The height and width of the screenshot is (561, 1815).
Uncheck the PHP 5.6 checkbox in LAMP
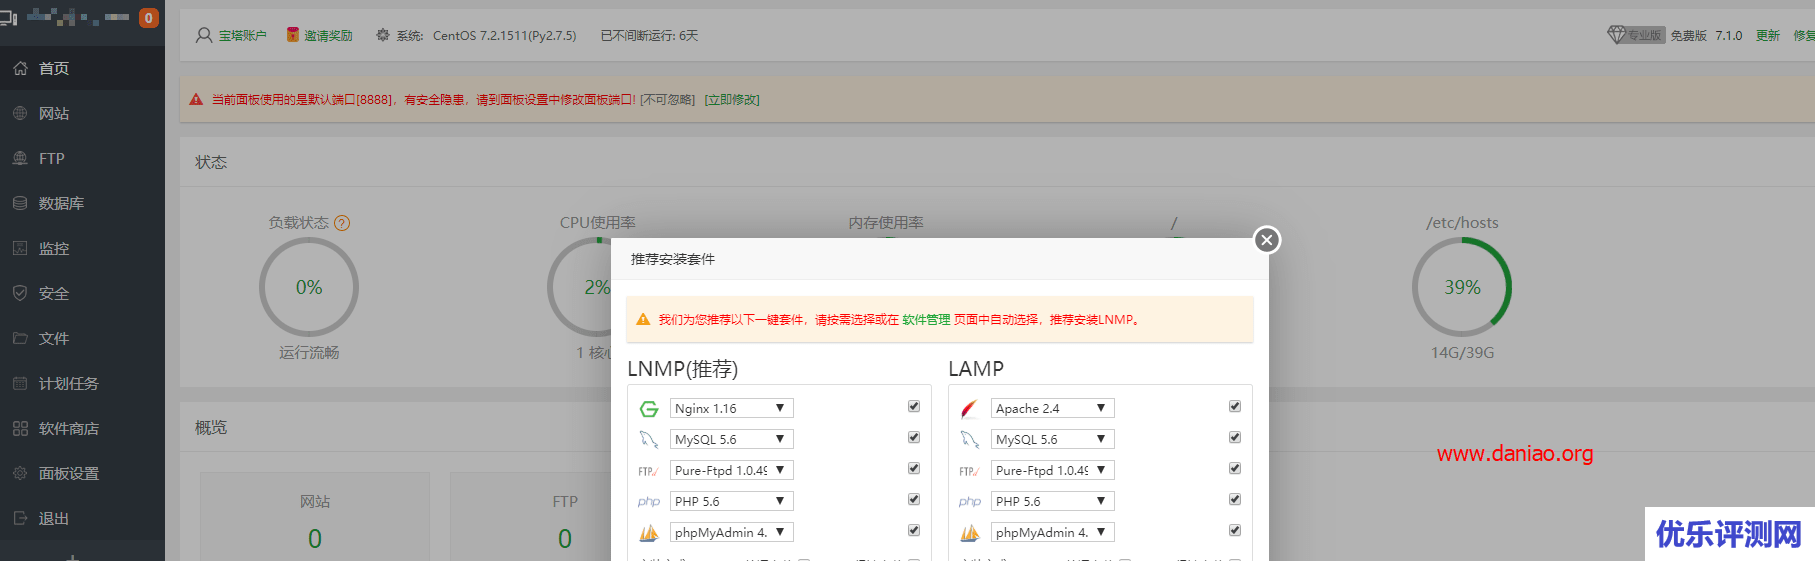[x=1235, y=499]
